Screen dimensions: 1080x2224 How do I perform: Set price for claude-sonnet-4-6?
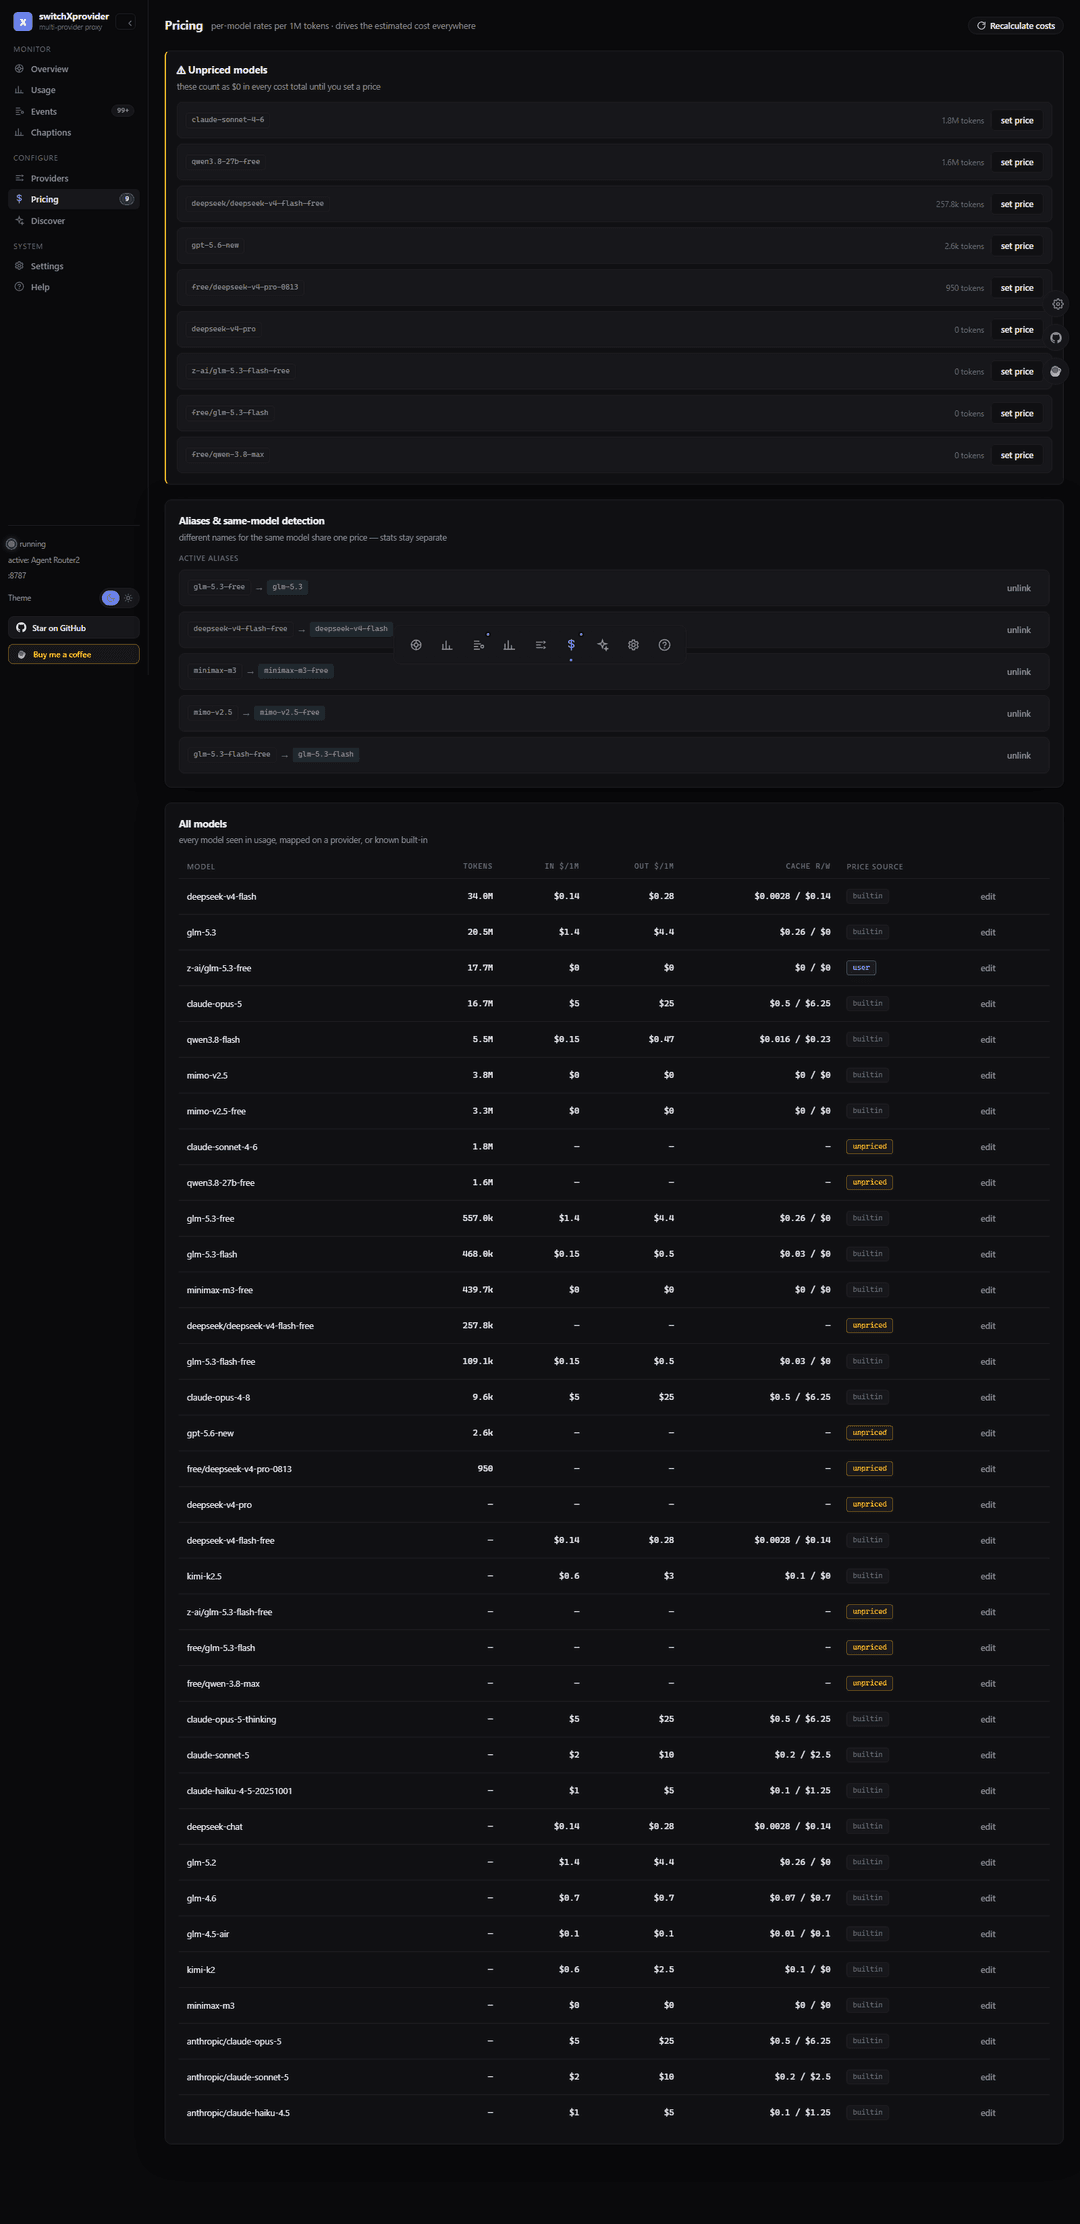(x=1017, y=121)
